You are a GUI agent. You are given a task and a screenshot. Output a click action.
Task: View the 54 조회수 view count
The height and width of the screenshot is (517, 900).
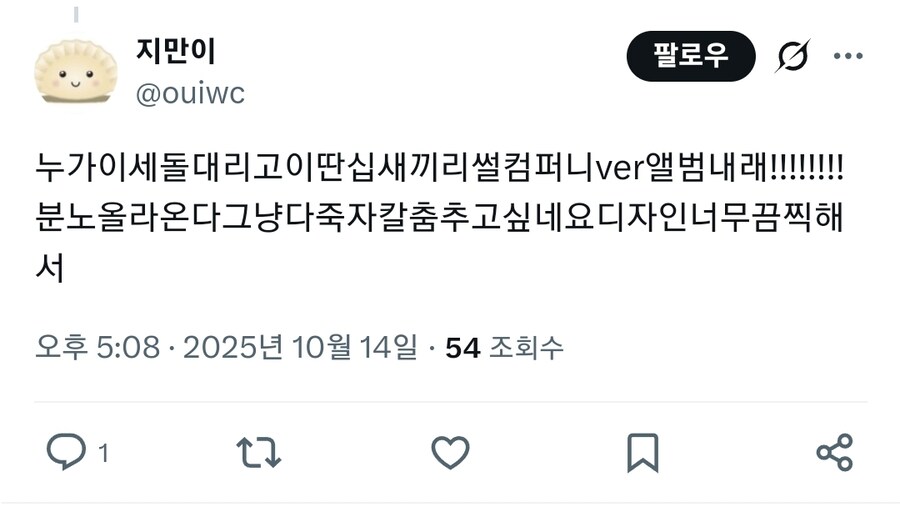click(x=505, y=348)
